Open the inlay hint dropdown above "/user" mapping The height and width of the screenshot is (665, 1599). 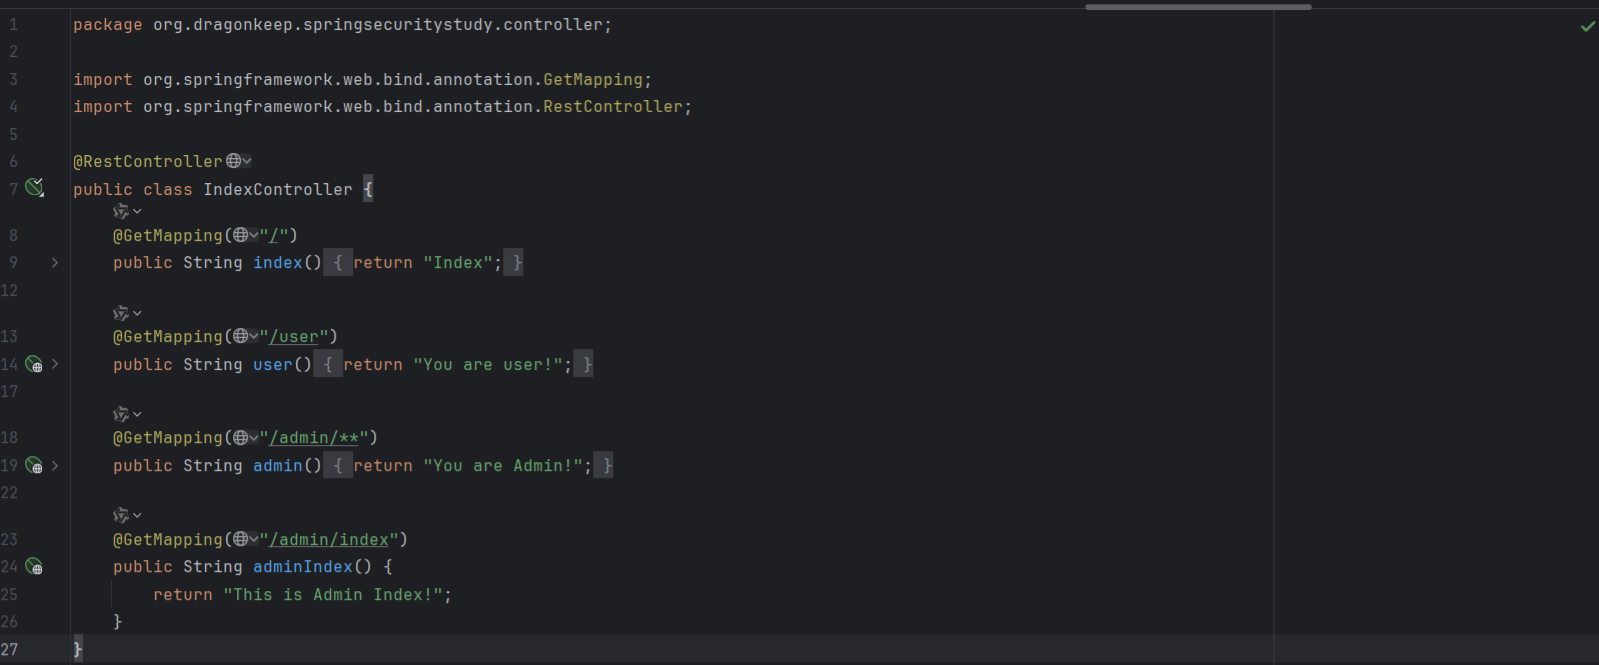[x=127, y=313]
